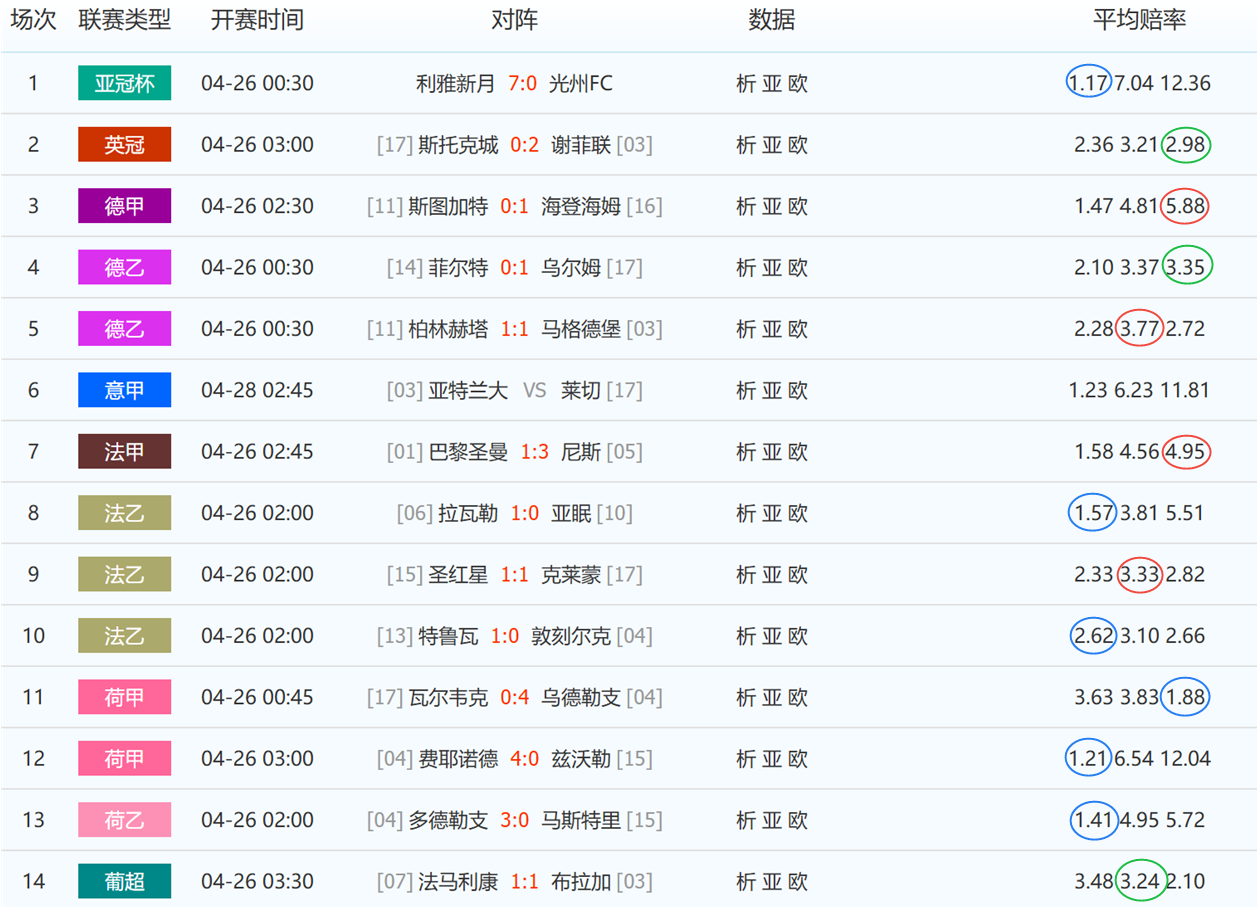This screenshot has height=907, width=1257.
Task: Click the 1:3 score for 巴黎圣曼 match
Action: [x=534, y=451]
